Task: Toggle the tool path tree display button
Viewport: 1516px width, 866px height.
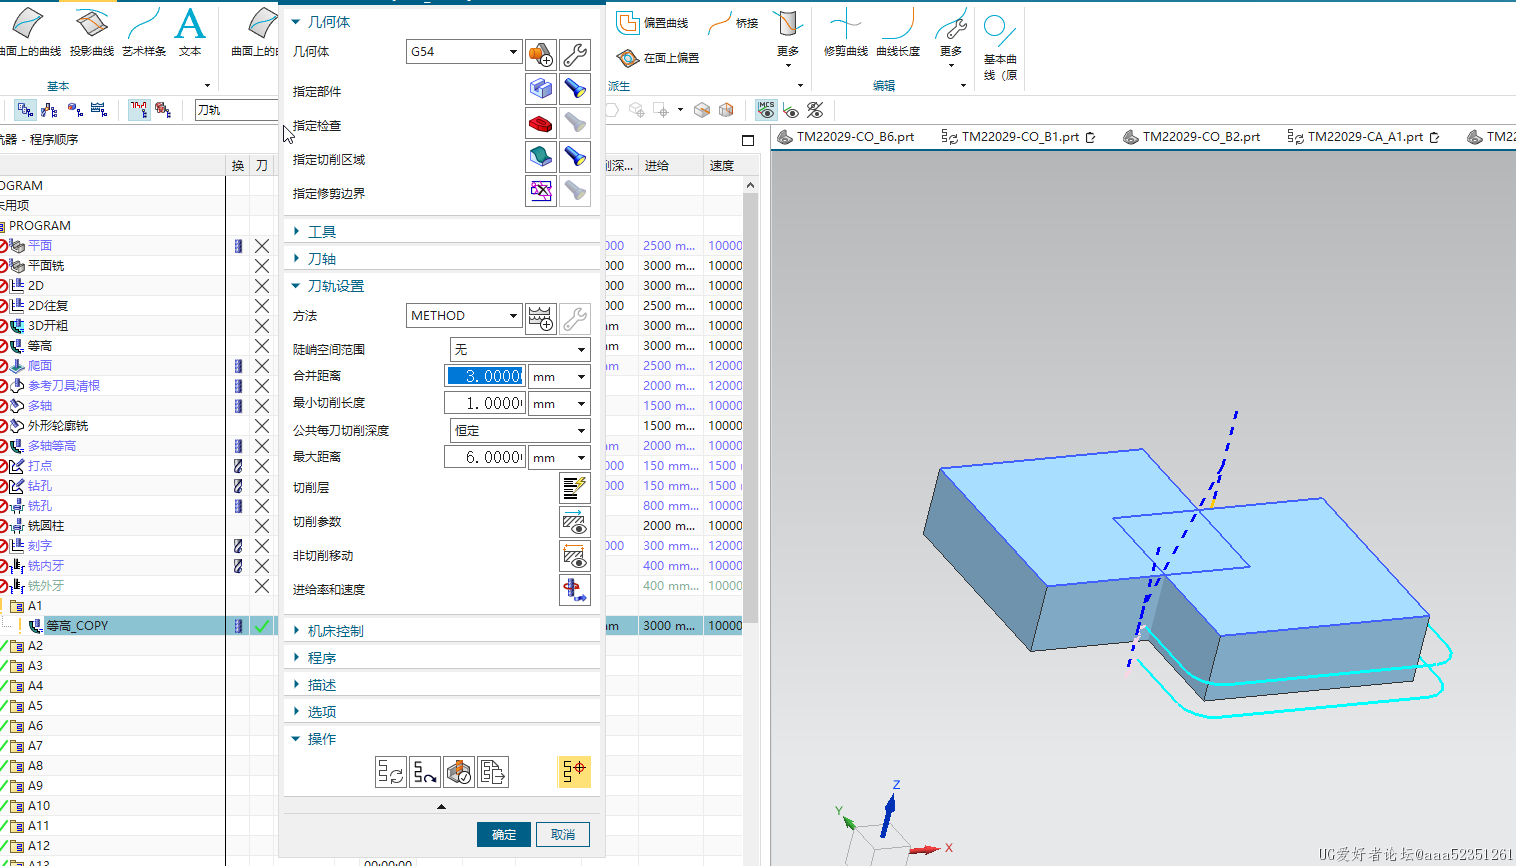Action: (139, 110)
